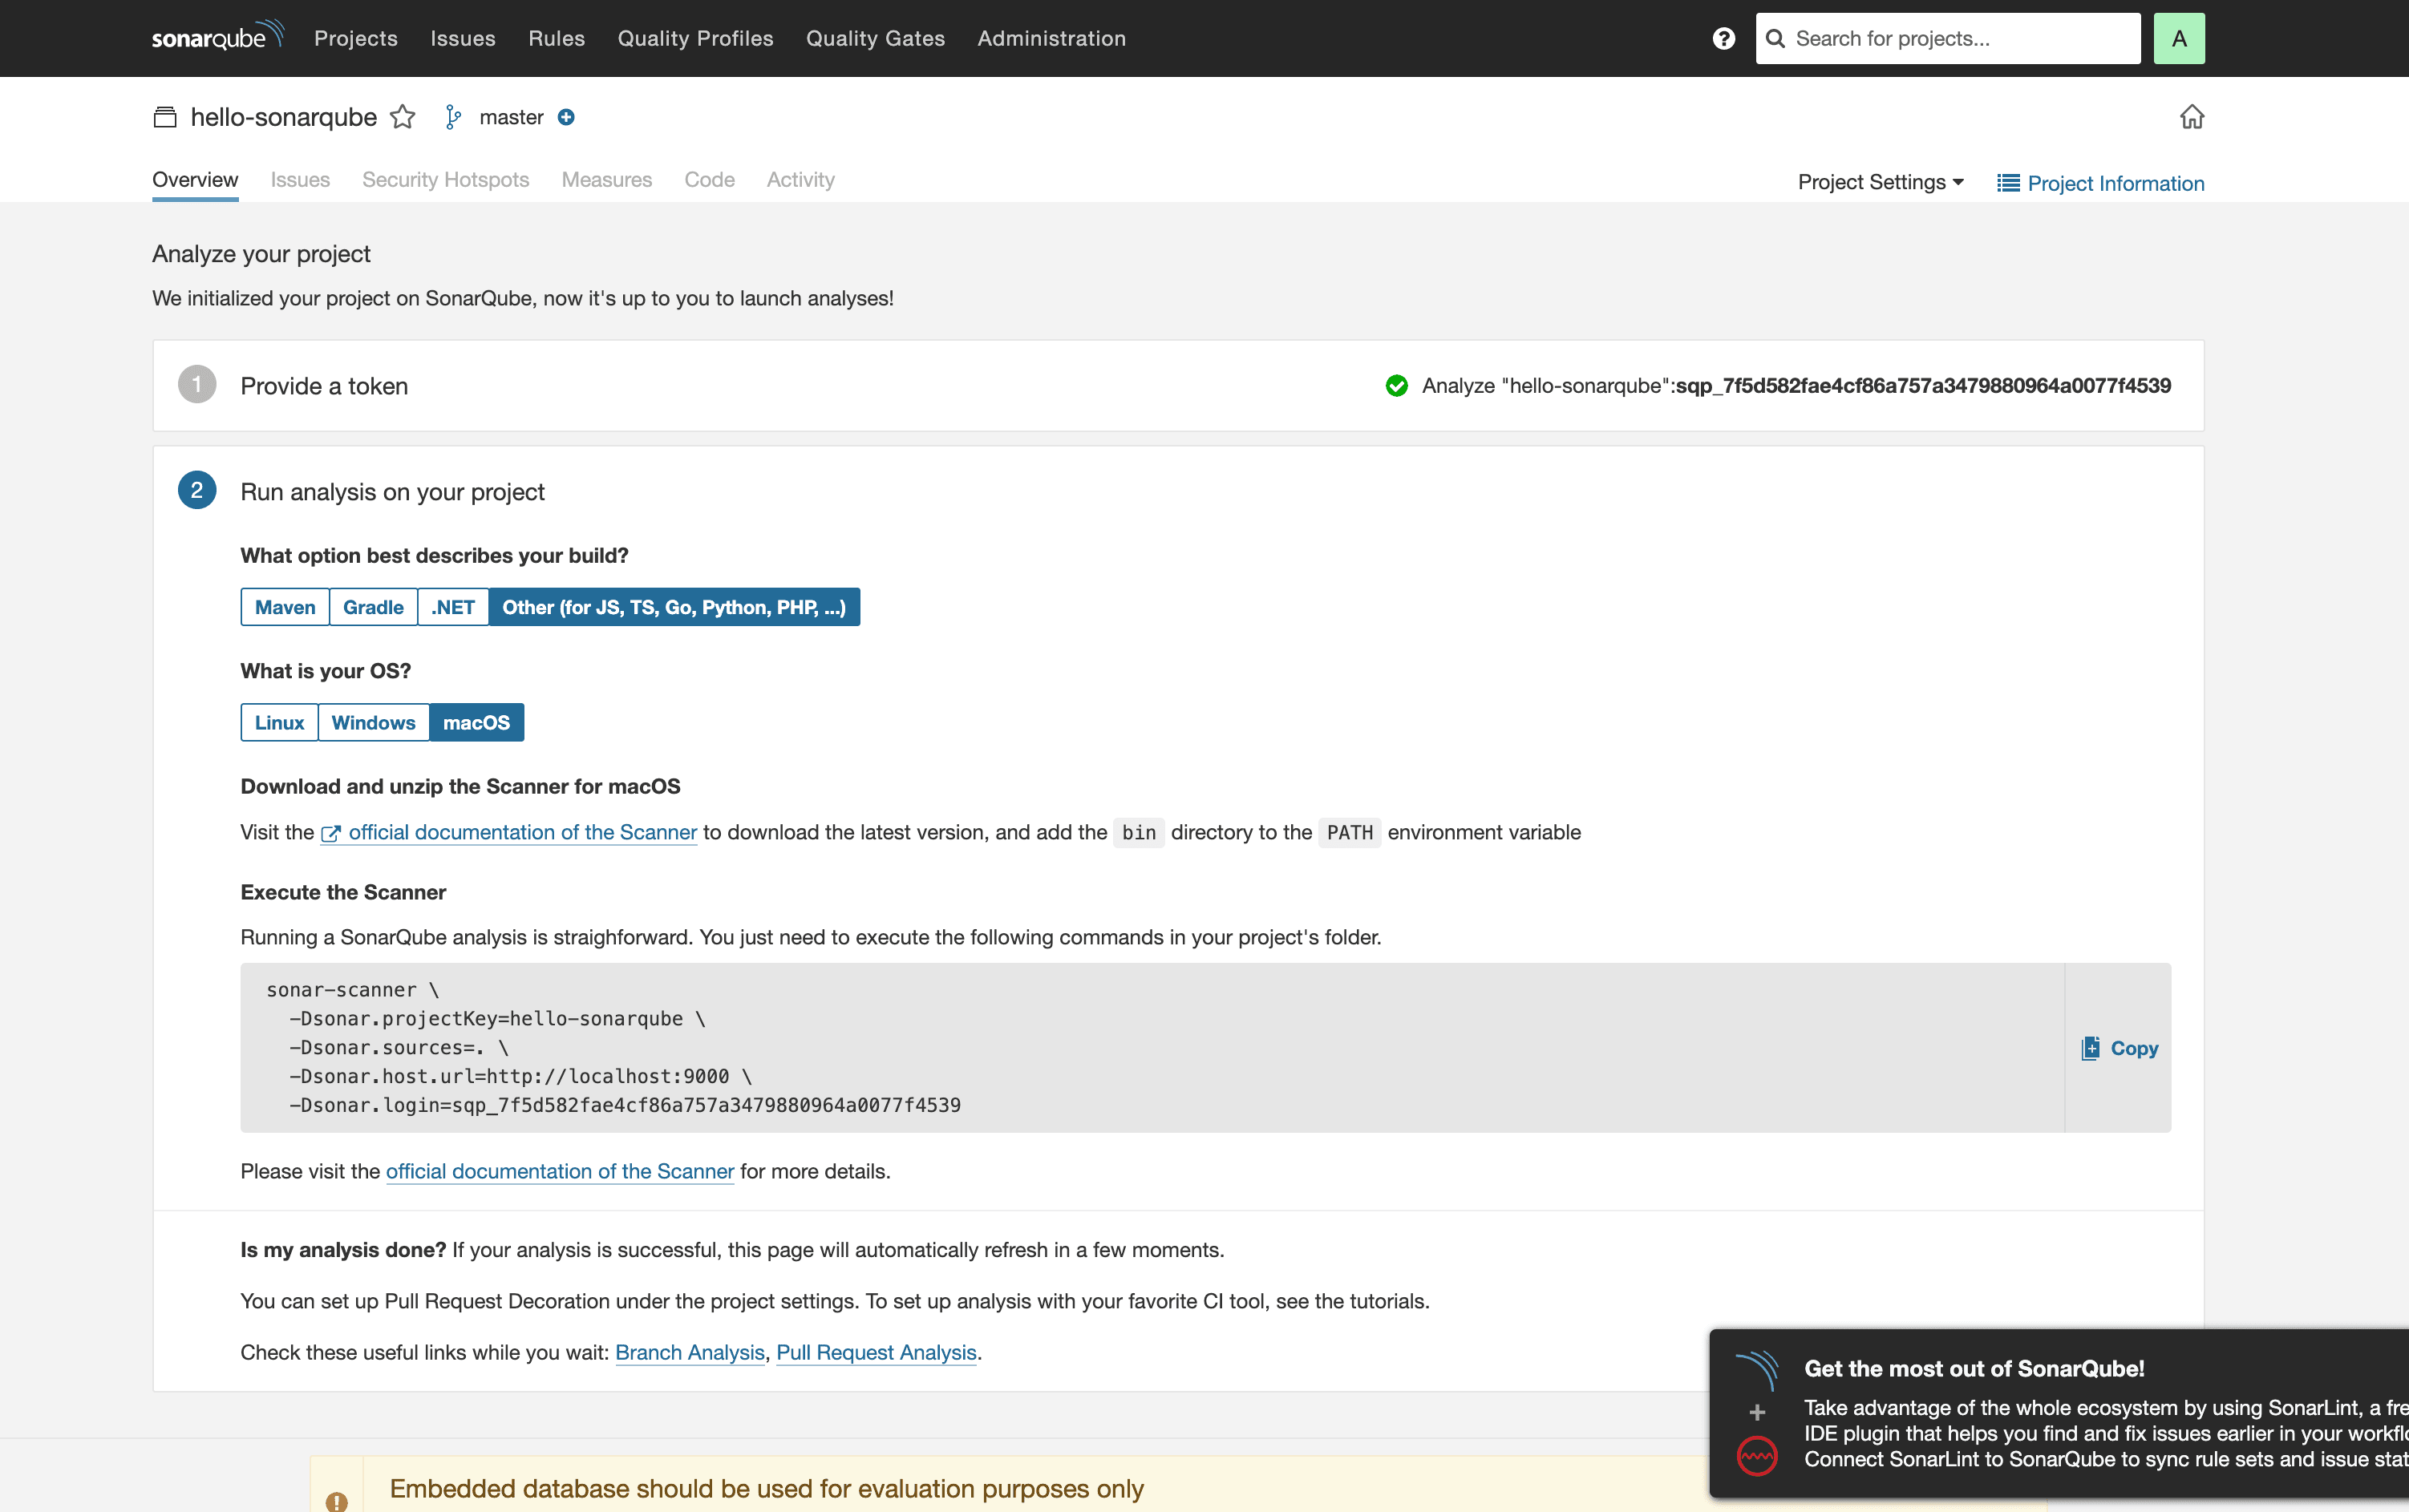Click the hello-sonarqube project title
2409x1512 pixels.
tap(283, 117)
